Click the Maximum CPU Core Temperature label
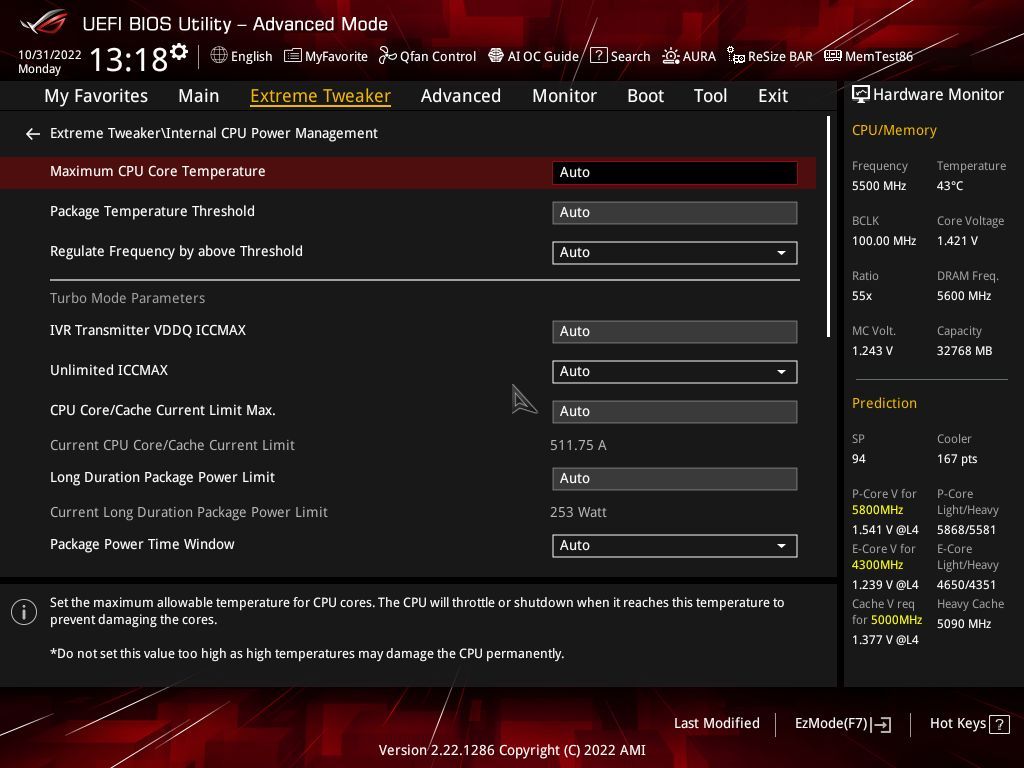The width and height of the screenshot is (1024, 768). pyautogui.click(x=157, y=171)
